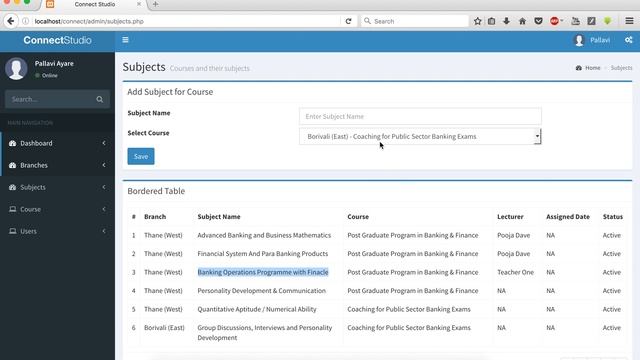Screen dimensions: 640x360
Task: Click 'Financial System And Para Banking Products' cell
Action: coord(262,253)
